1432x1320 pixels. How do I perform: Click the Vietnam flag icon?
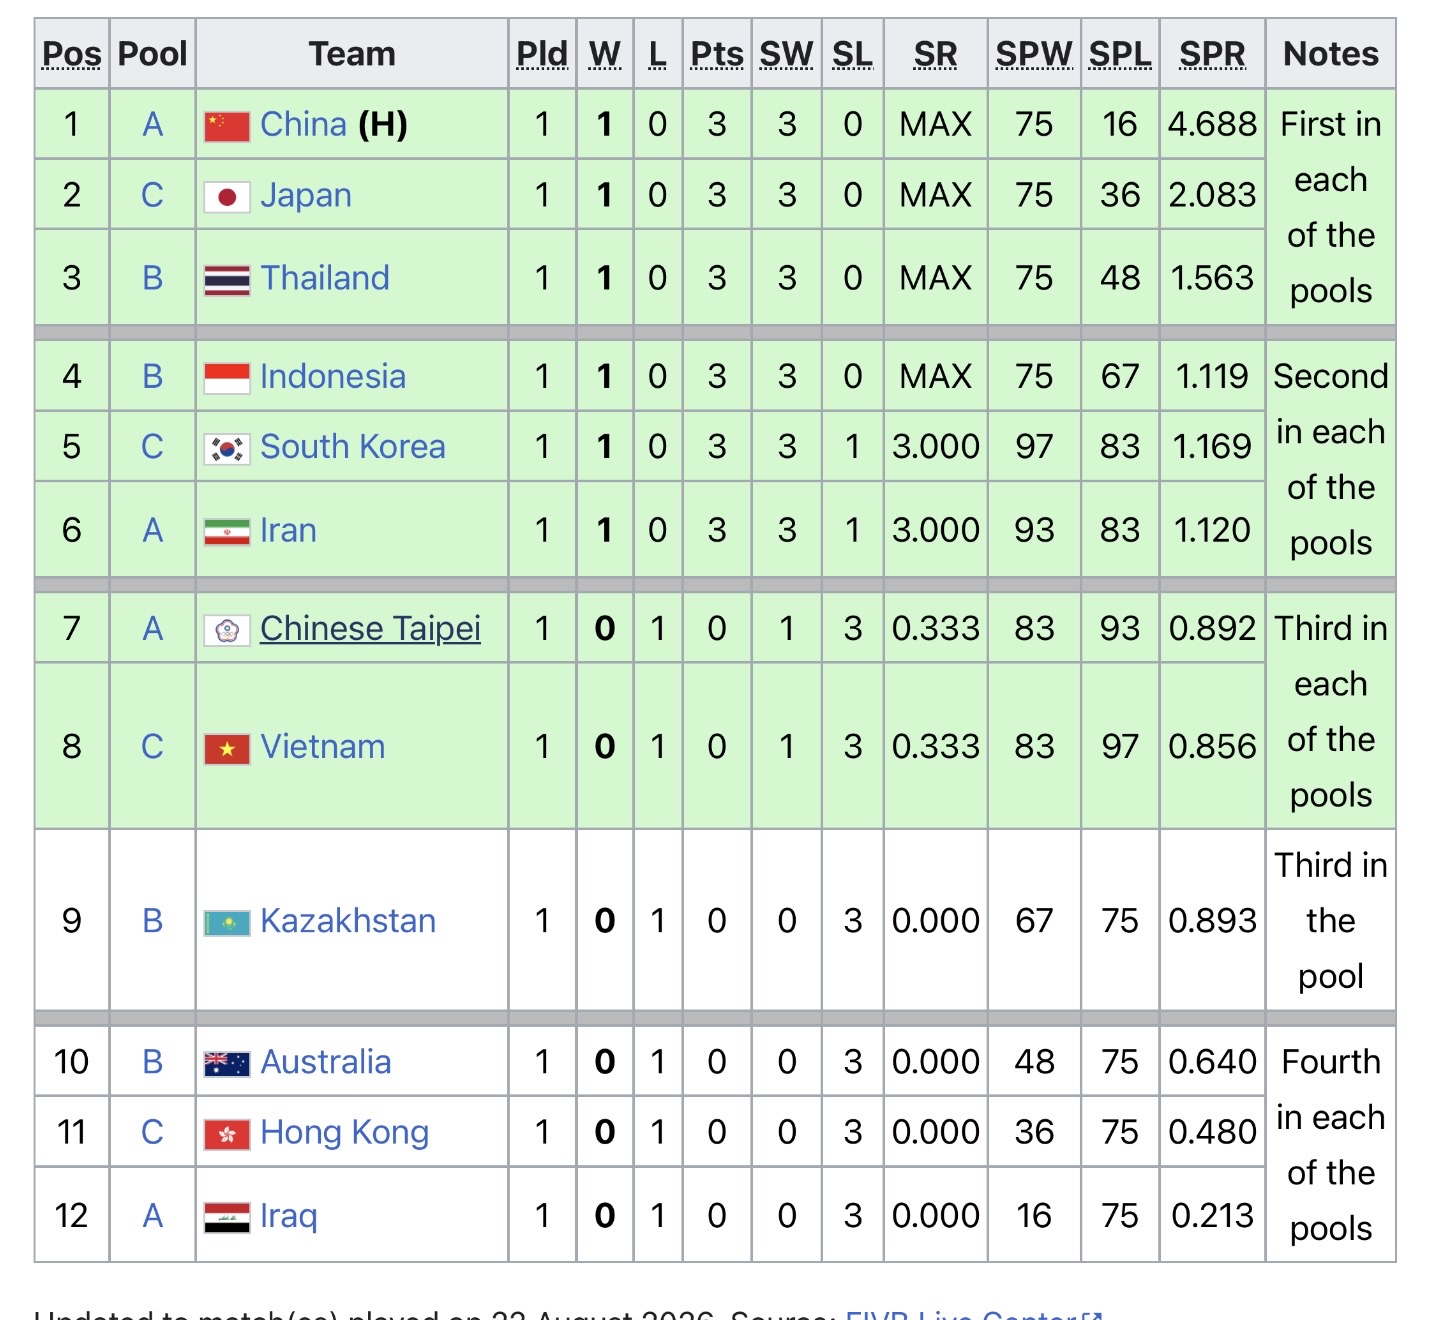[227, 748]
